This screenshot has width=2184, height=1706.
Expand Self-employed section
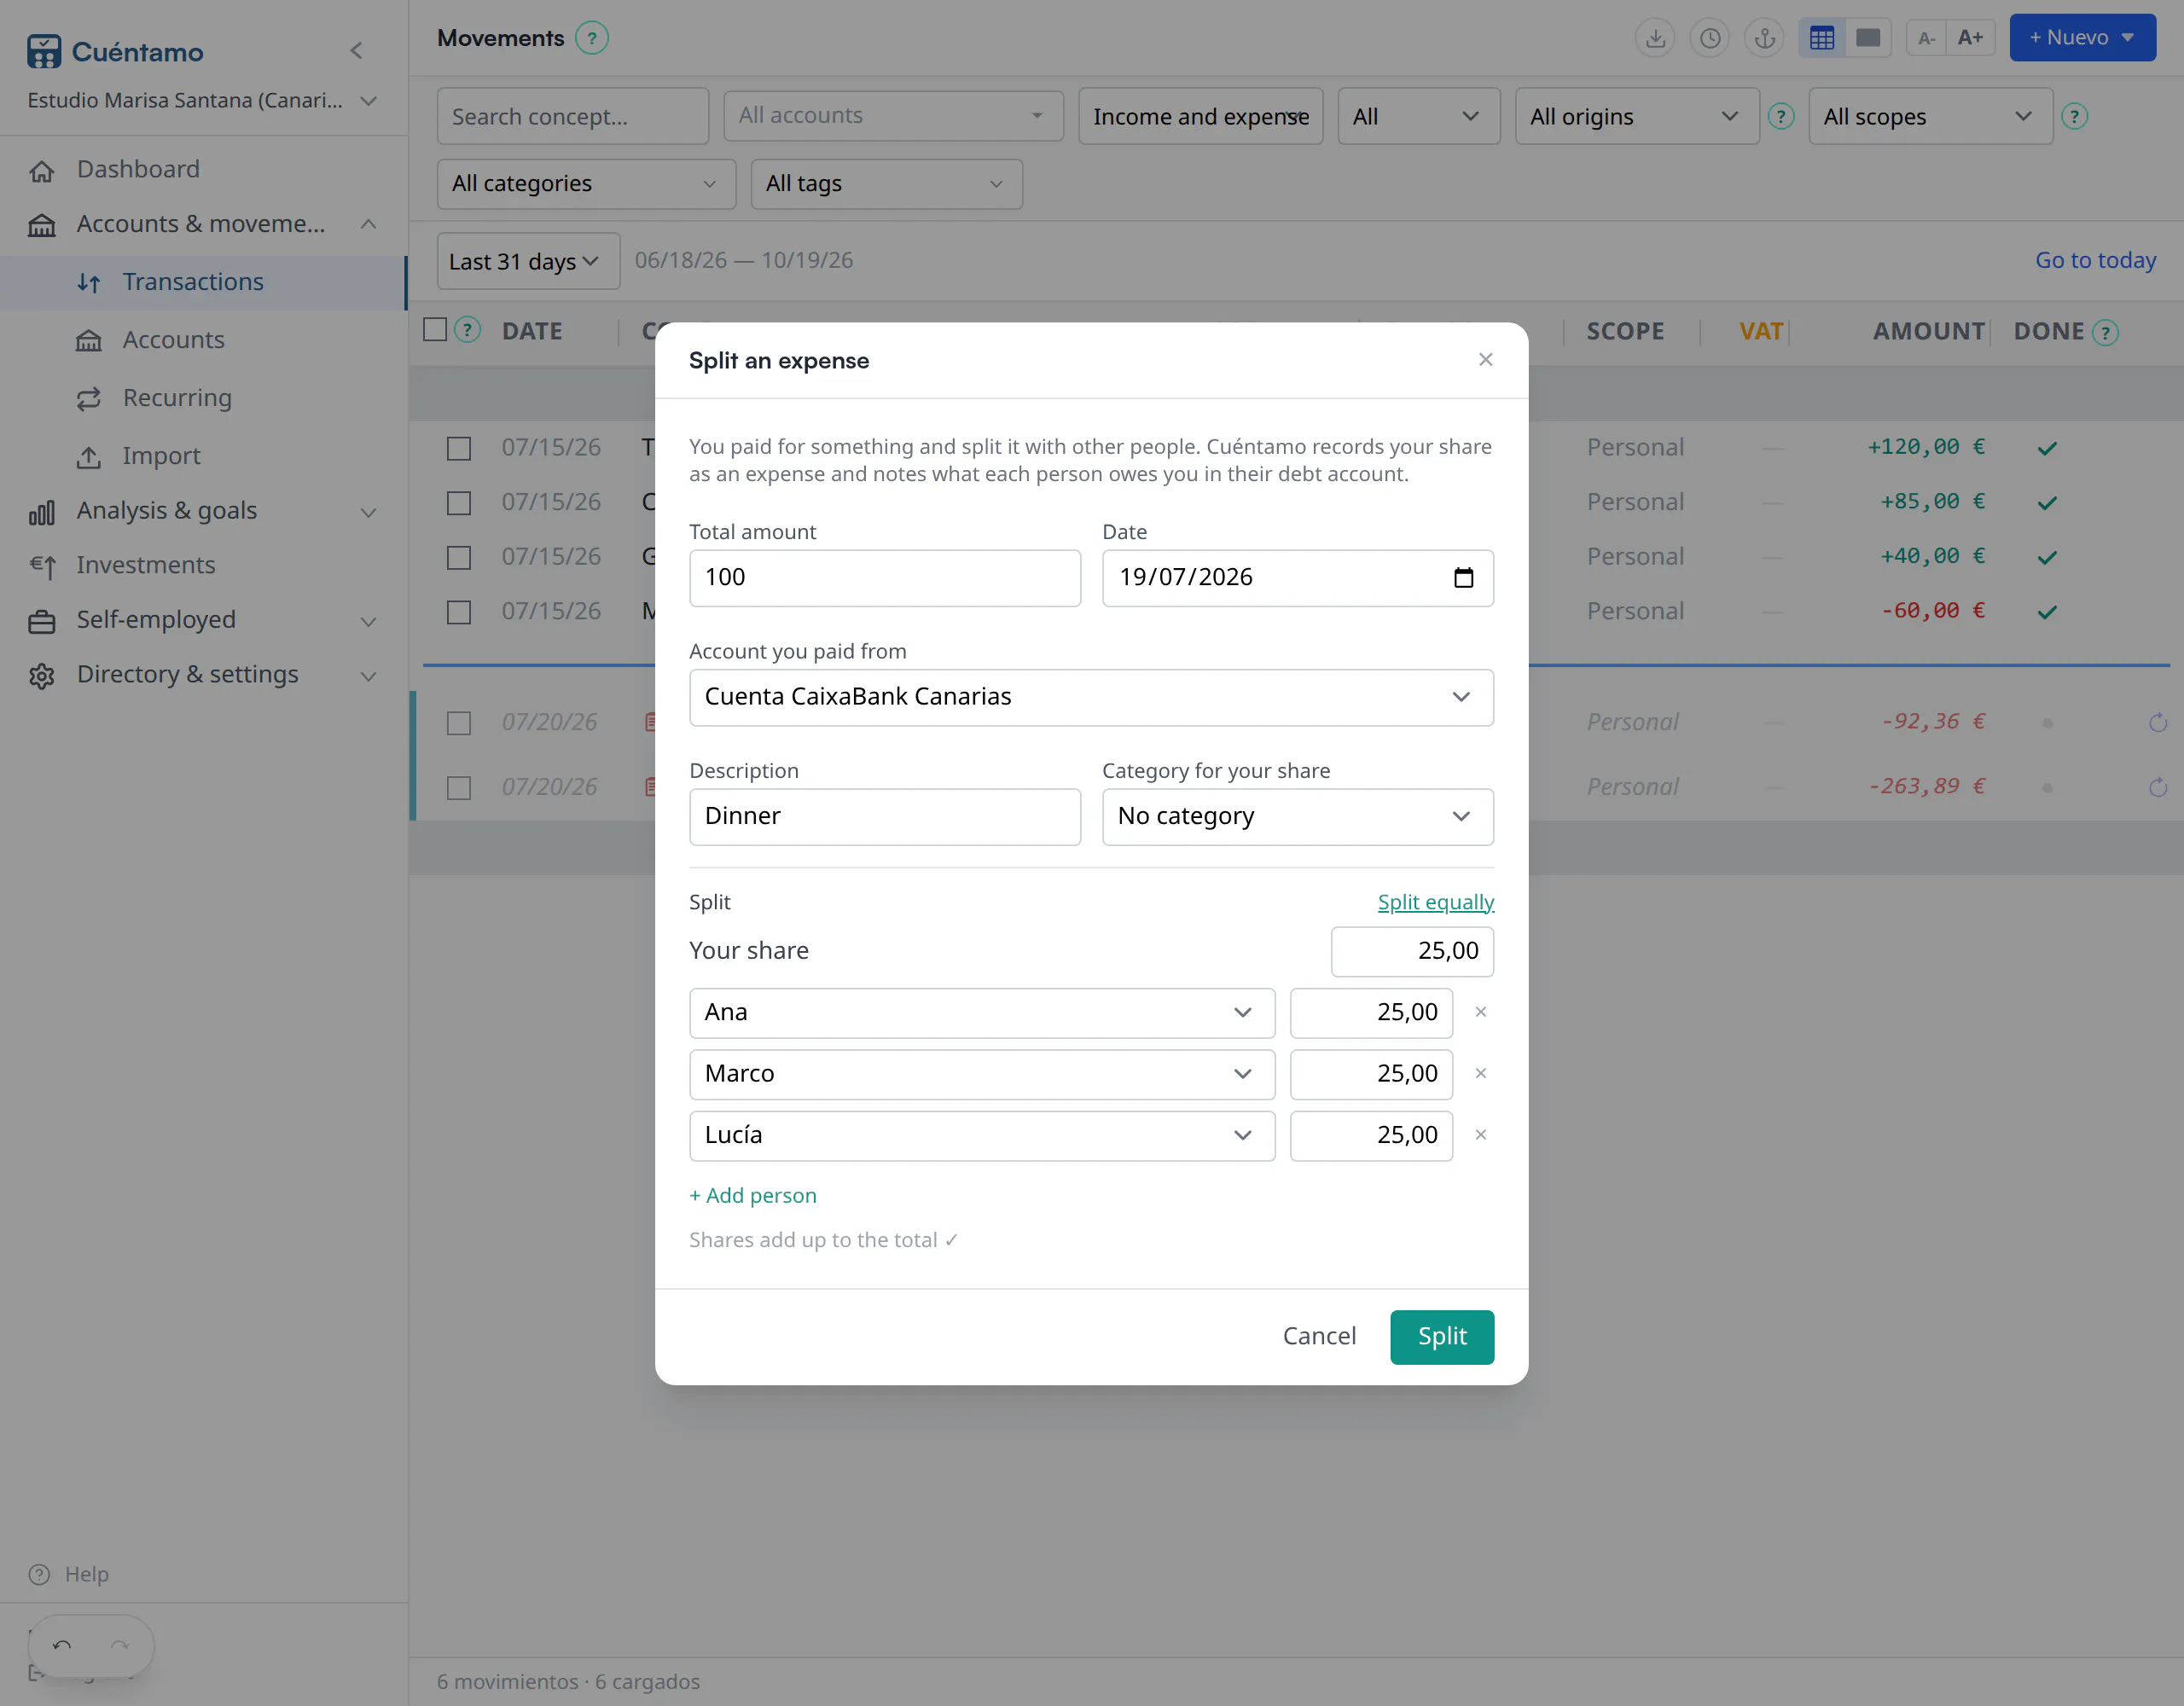click(202, 620)
